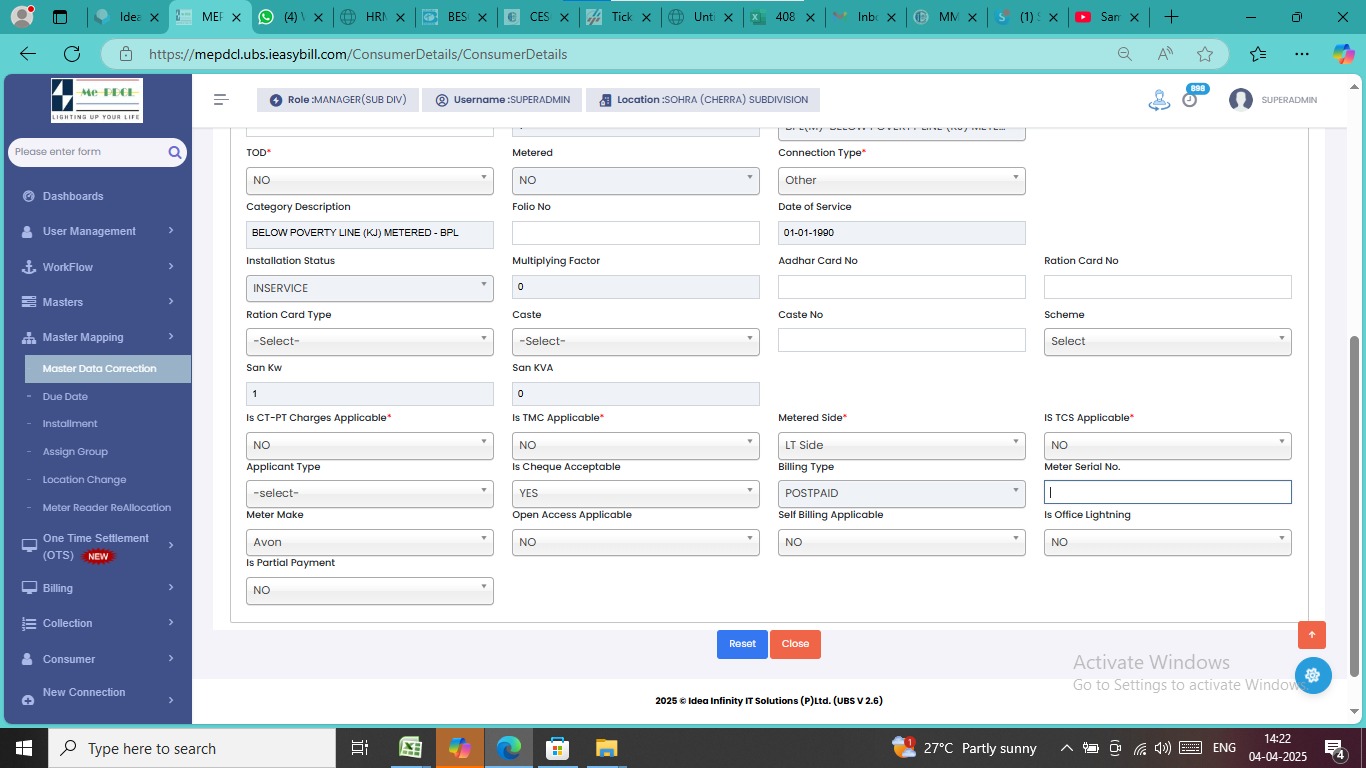Screen dimensions: 1366x768
Task: Click the support agent icon in header
Action: (x=1159, y=100)
